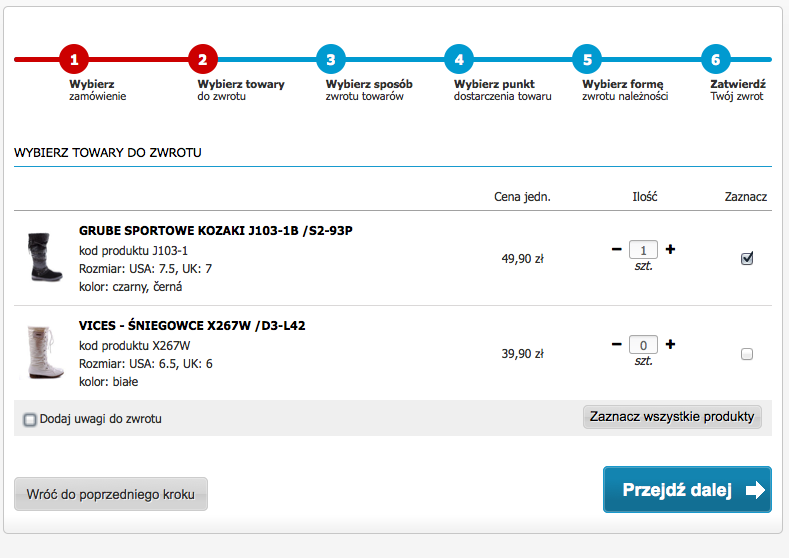Image resolution: width=789 pixels, height=558 pixels.
Task: Click quantity field for white śniegowce
Action: coord(643,345)
